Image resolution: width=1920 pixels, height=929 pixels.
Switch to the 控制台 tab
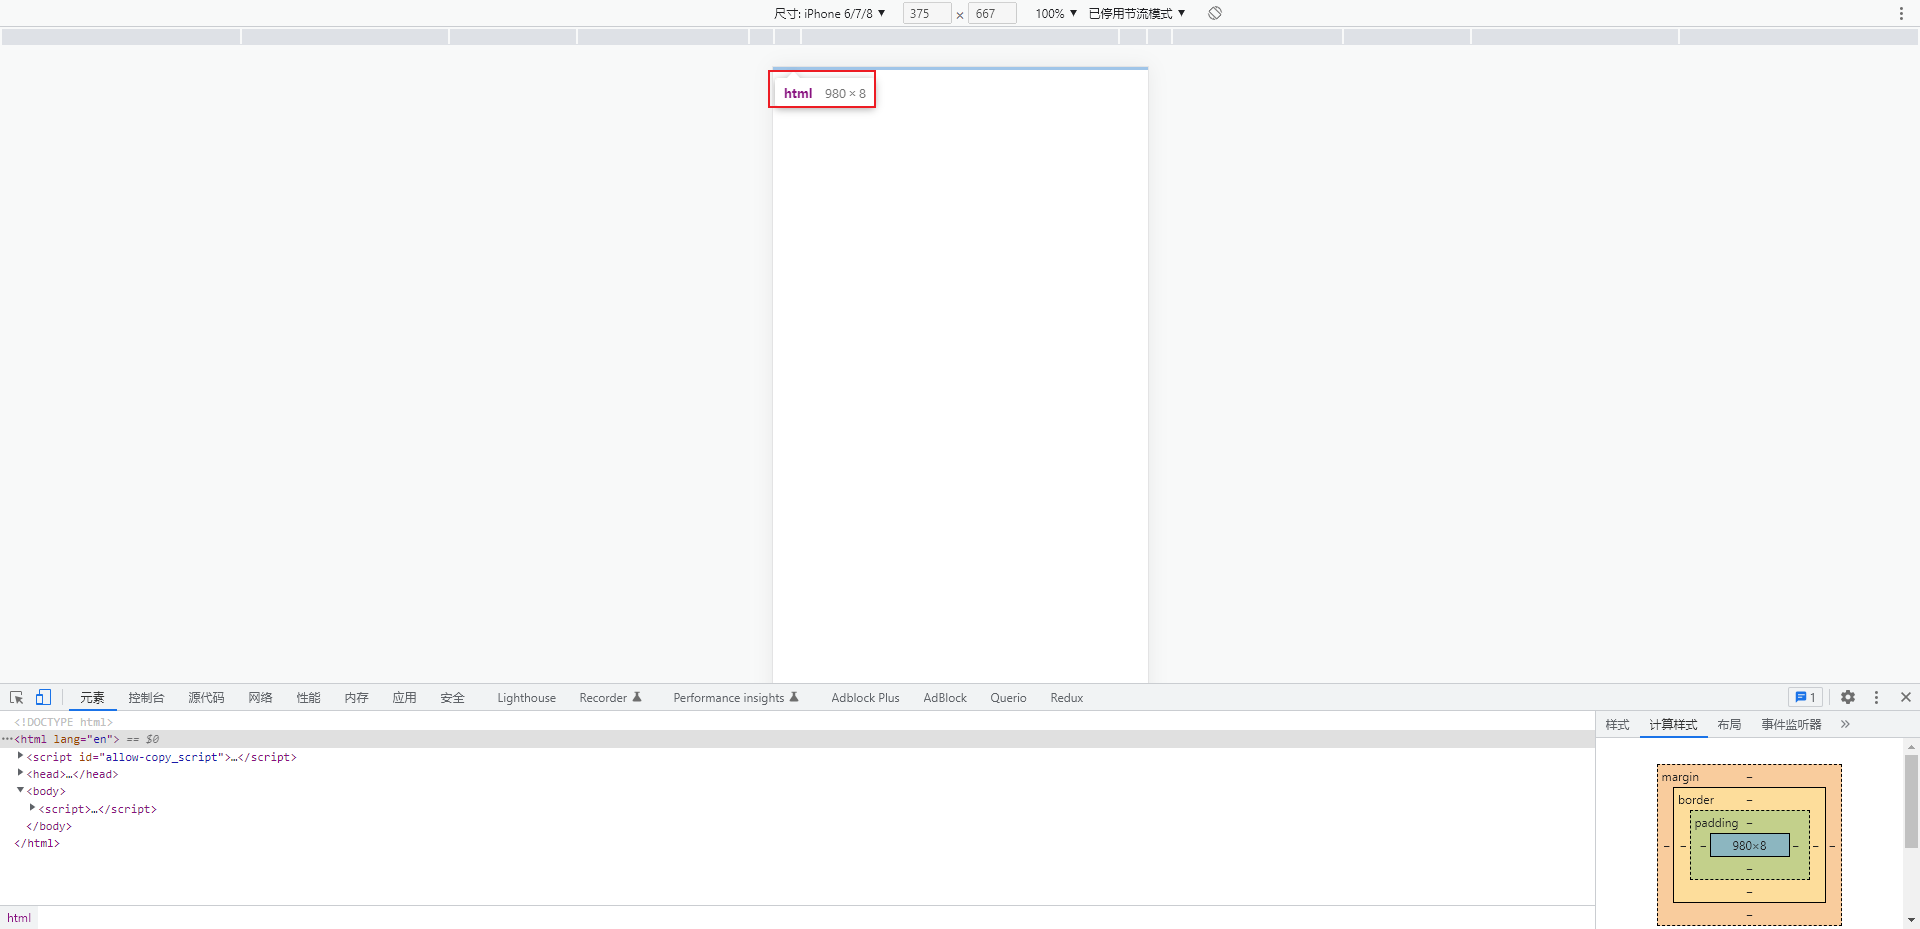click(146, 698)
